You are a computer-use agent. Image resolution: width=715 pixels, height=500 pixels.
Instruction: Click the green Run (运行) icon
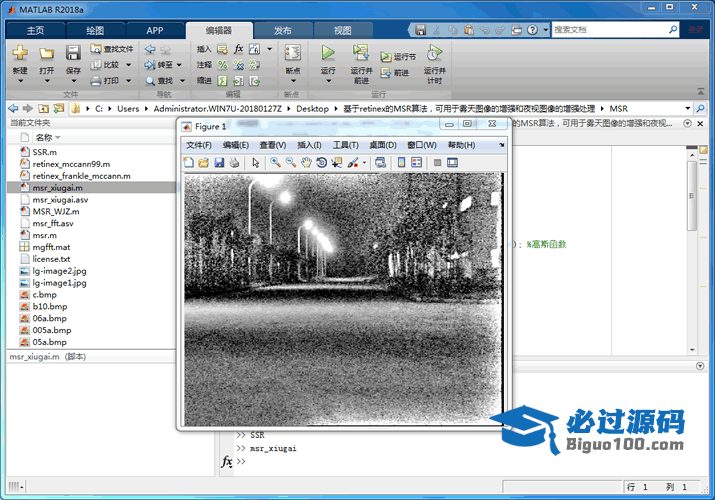pyautogui.click(x=327, y=53)
